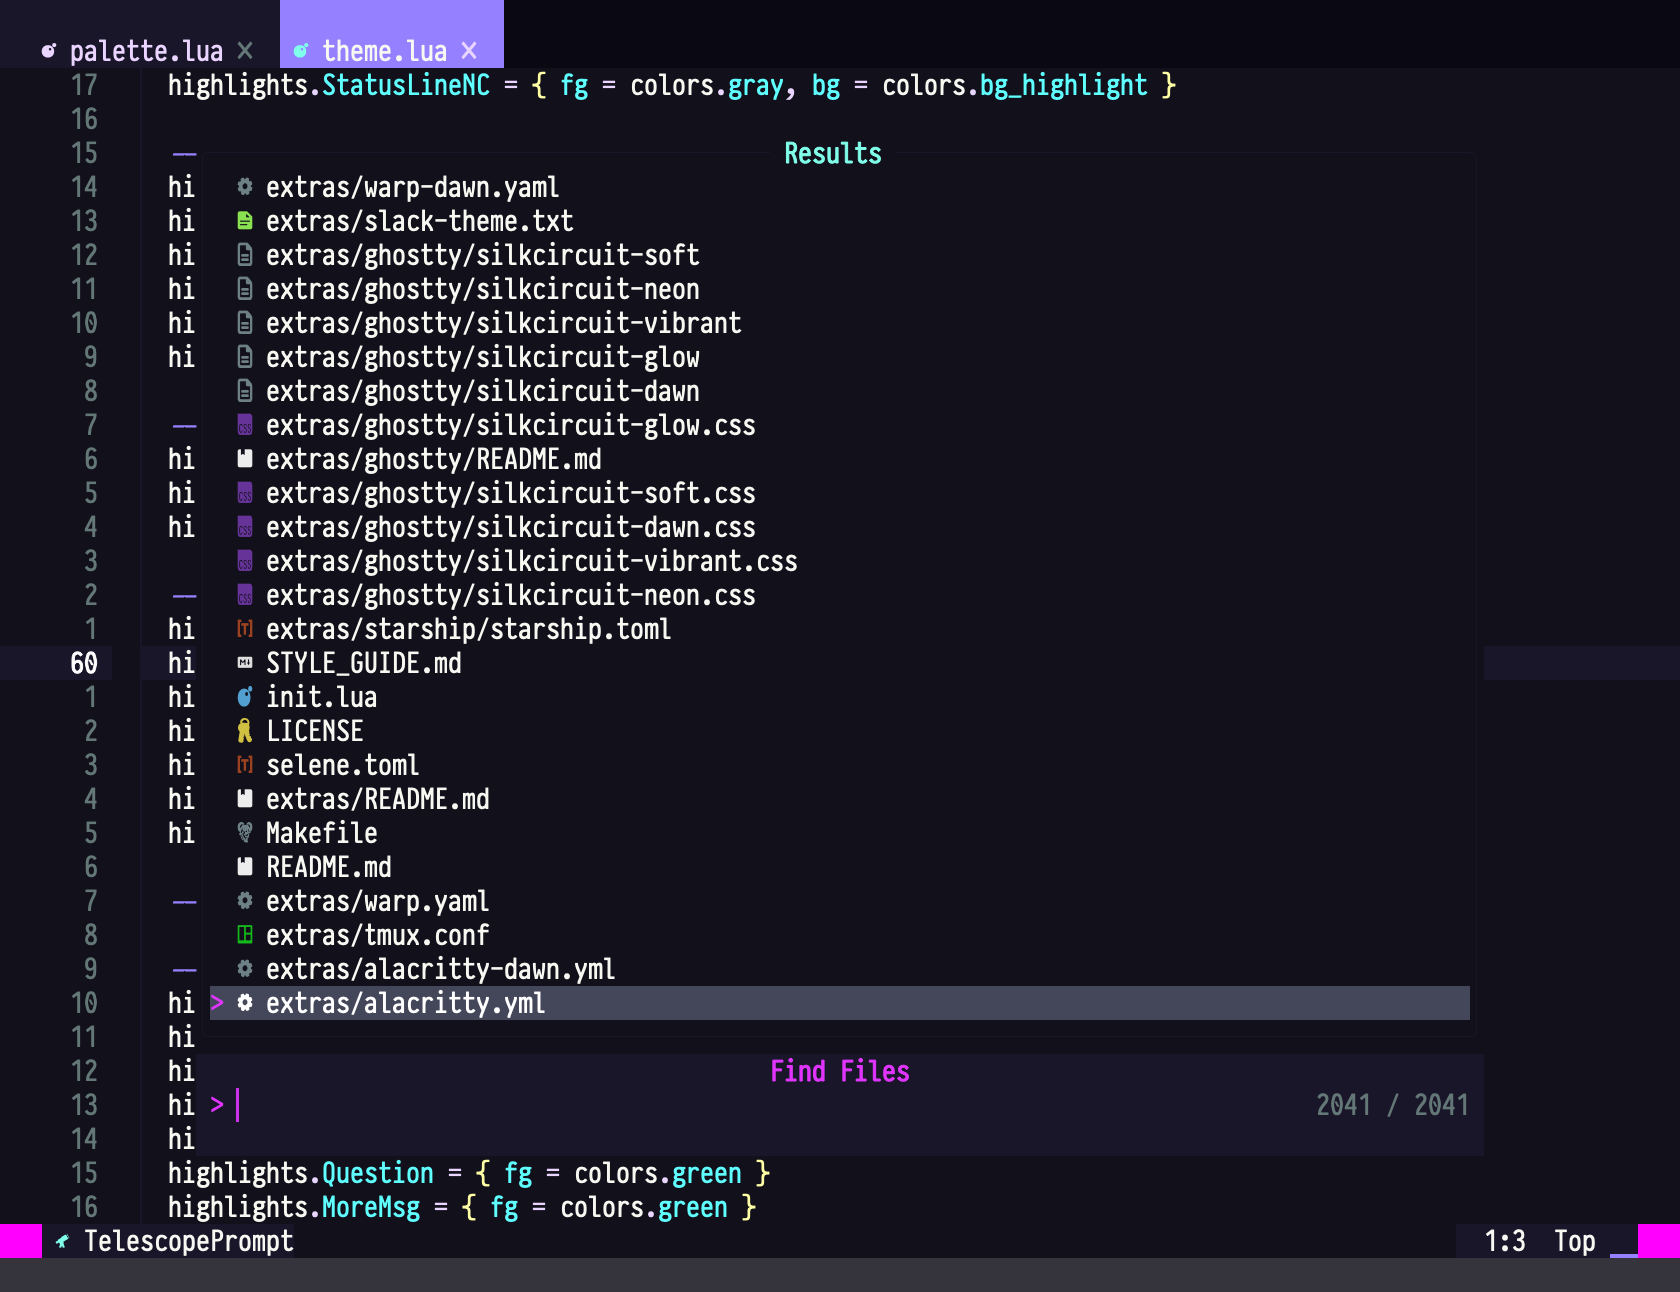This screenshot has height=1292, width=1680.
Task: Close the palette.lua tab
Action: pos(245,50)
